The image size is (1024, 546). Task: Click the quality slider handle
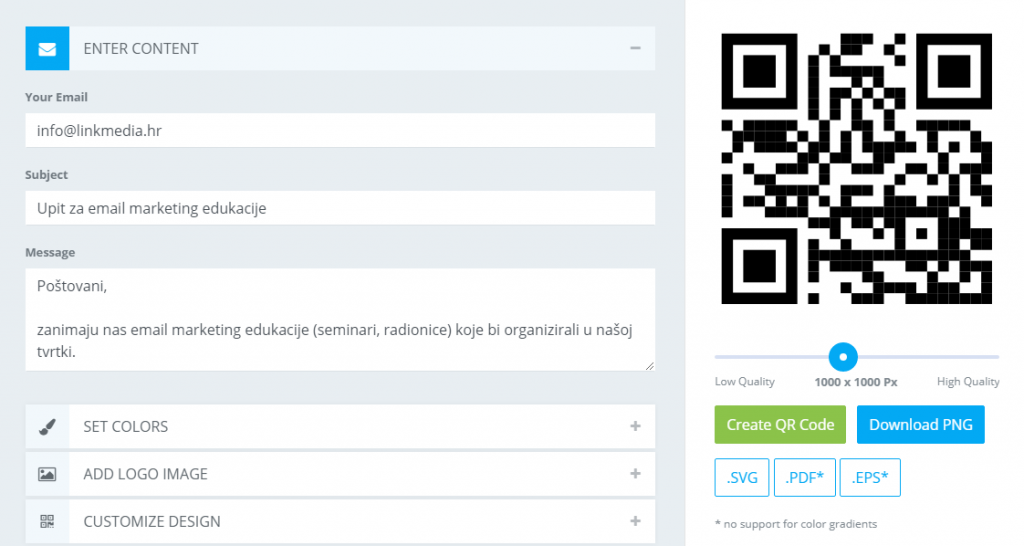(843, 356)
